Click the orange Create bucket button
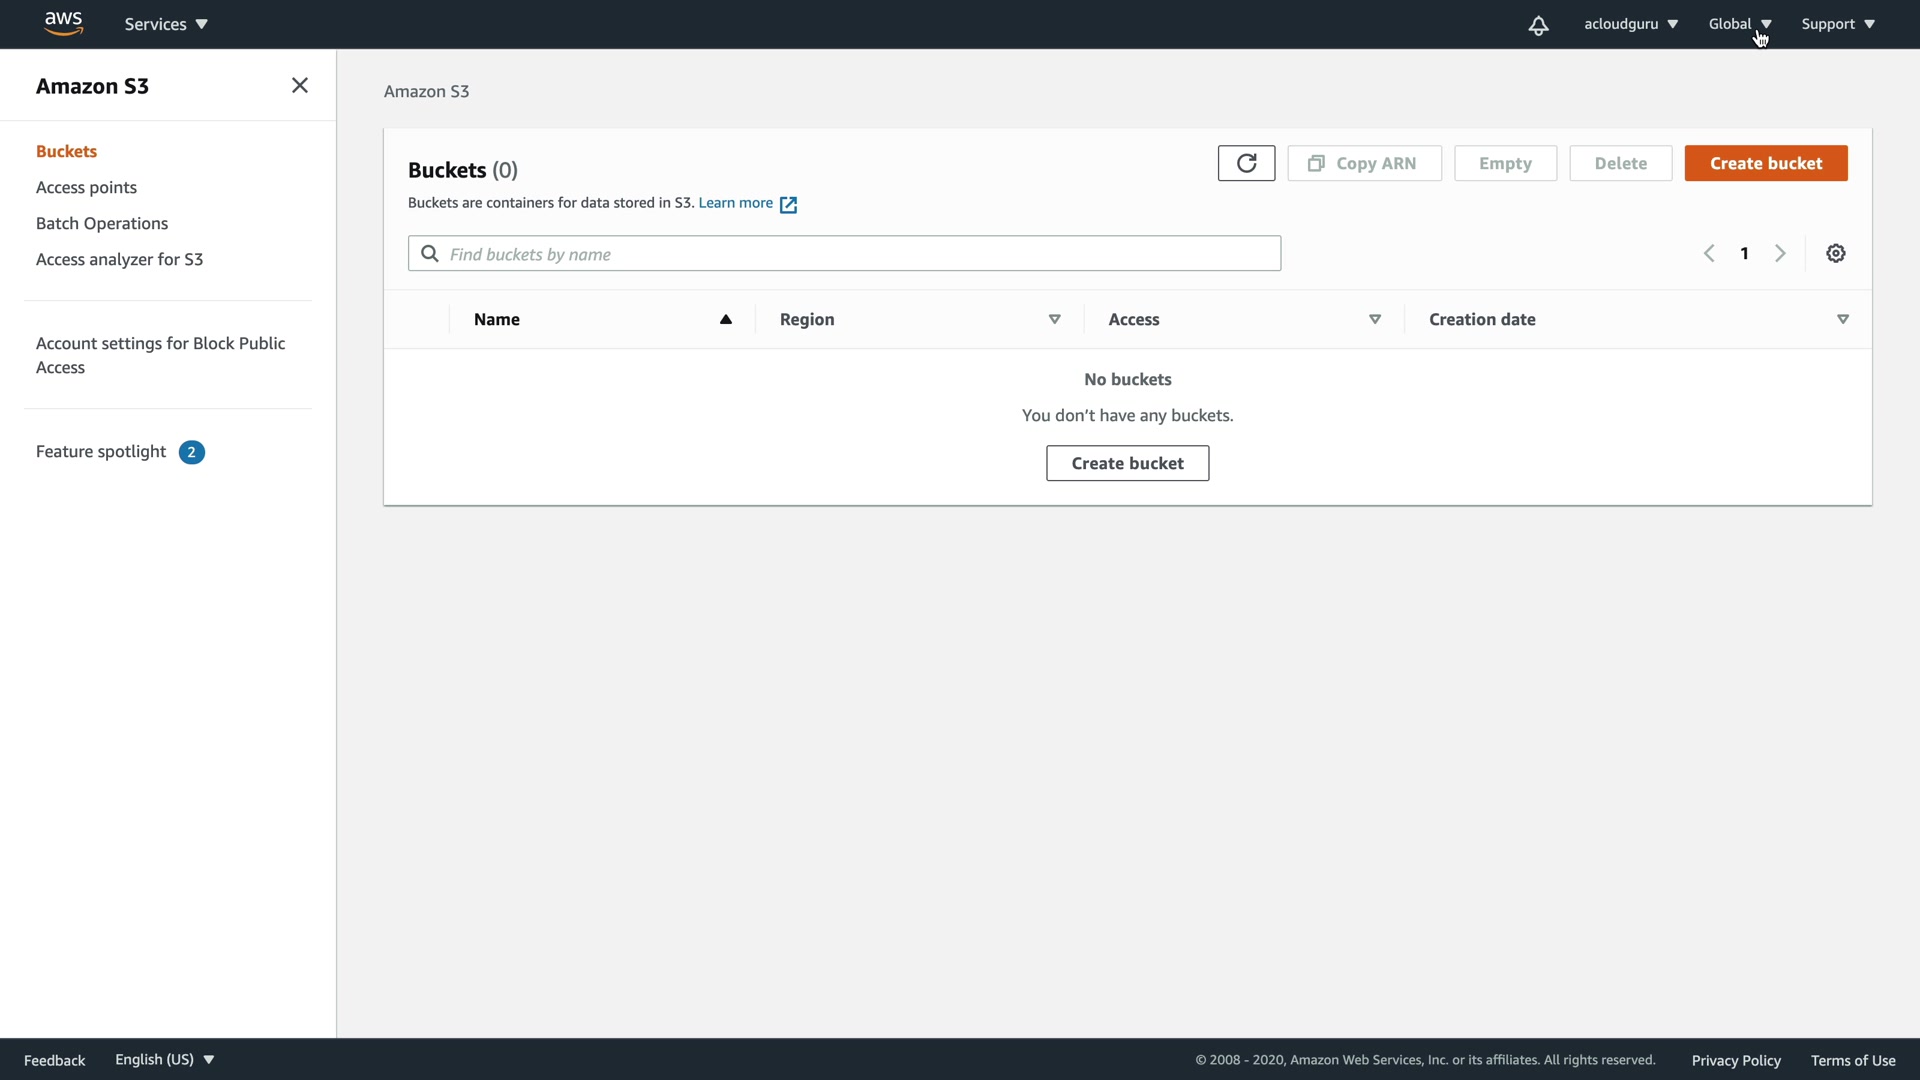This screenshot has width=1920, height=1080. (x=1765, y=163)
